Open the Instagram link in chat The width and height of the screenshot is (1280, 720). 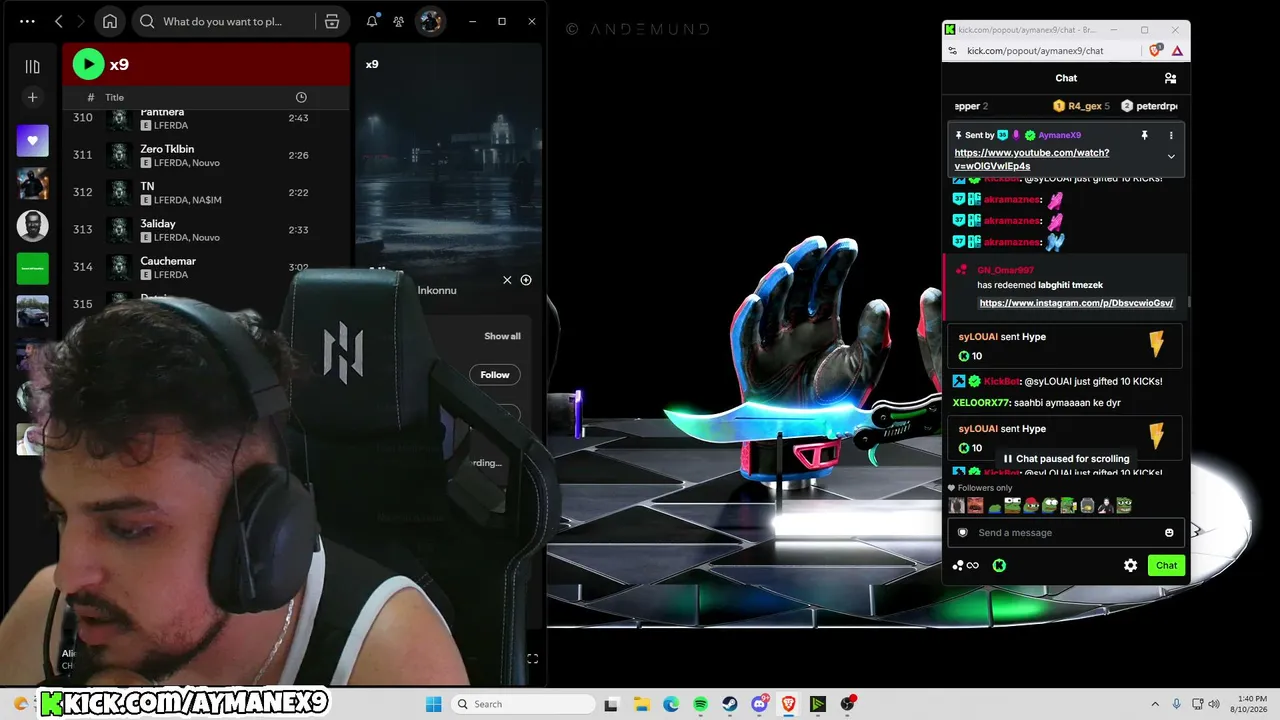coord(1076,303)
